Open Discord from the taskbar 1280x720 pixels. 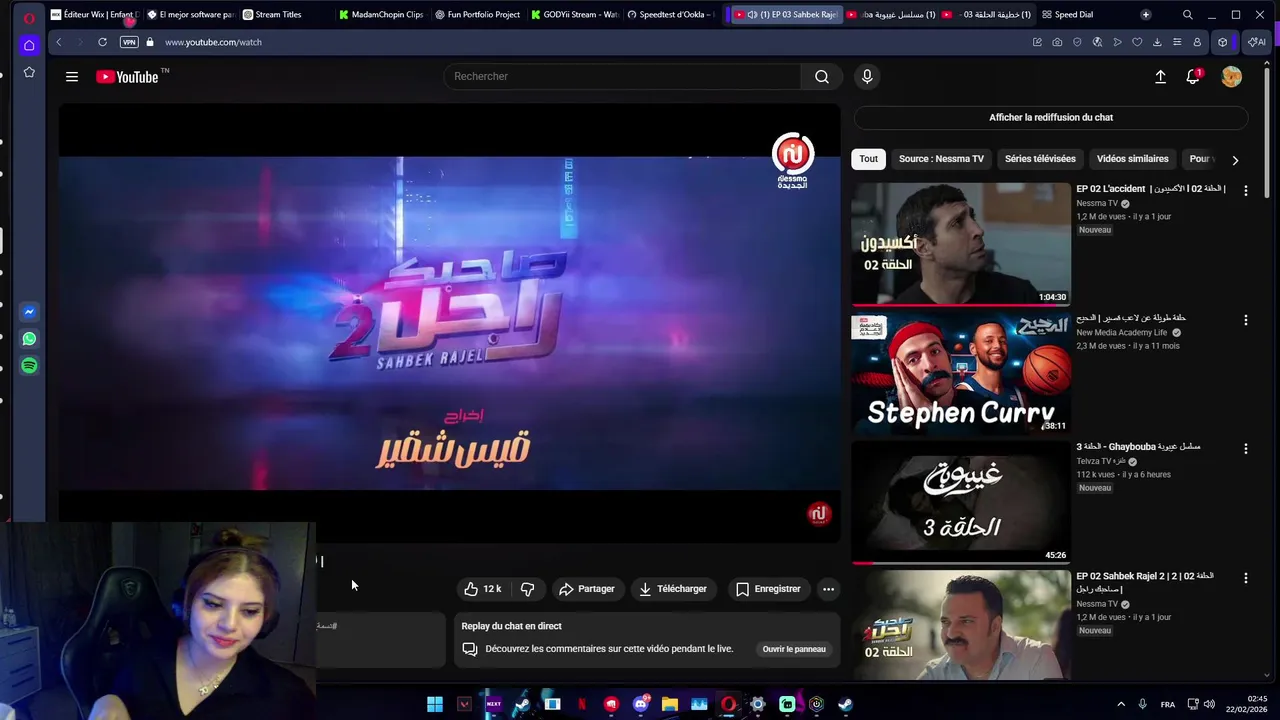pos(640,704)
